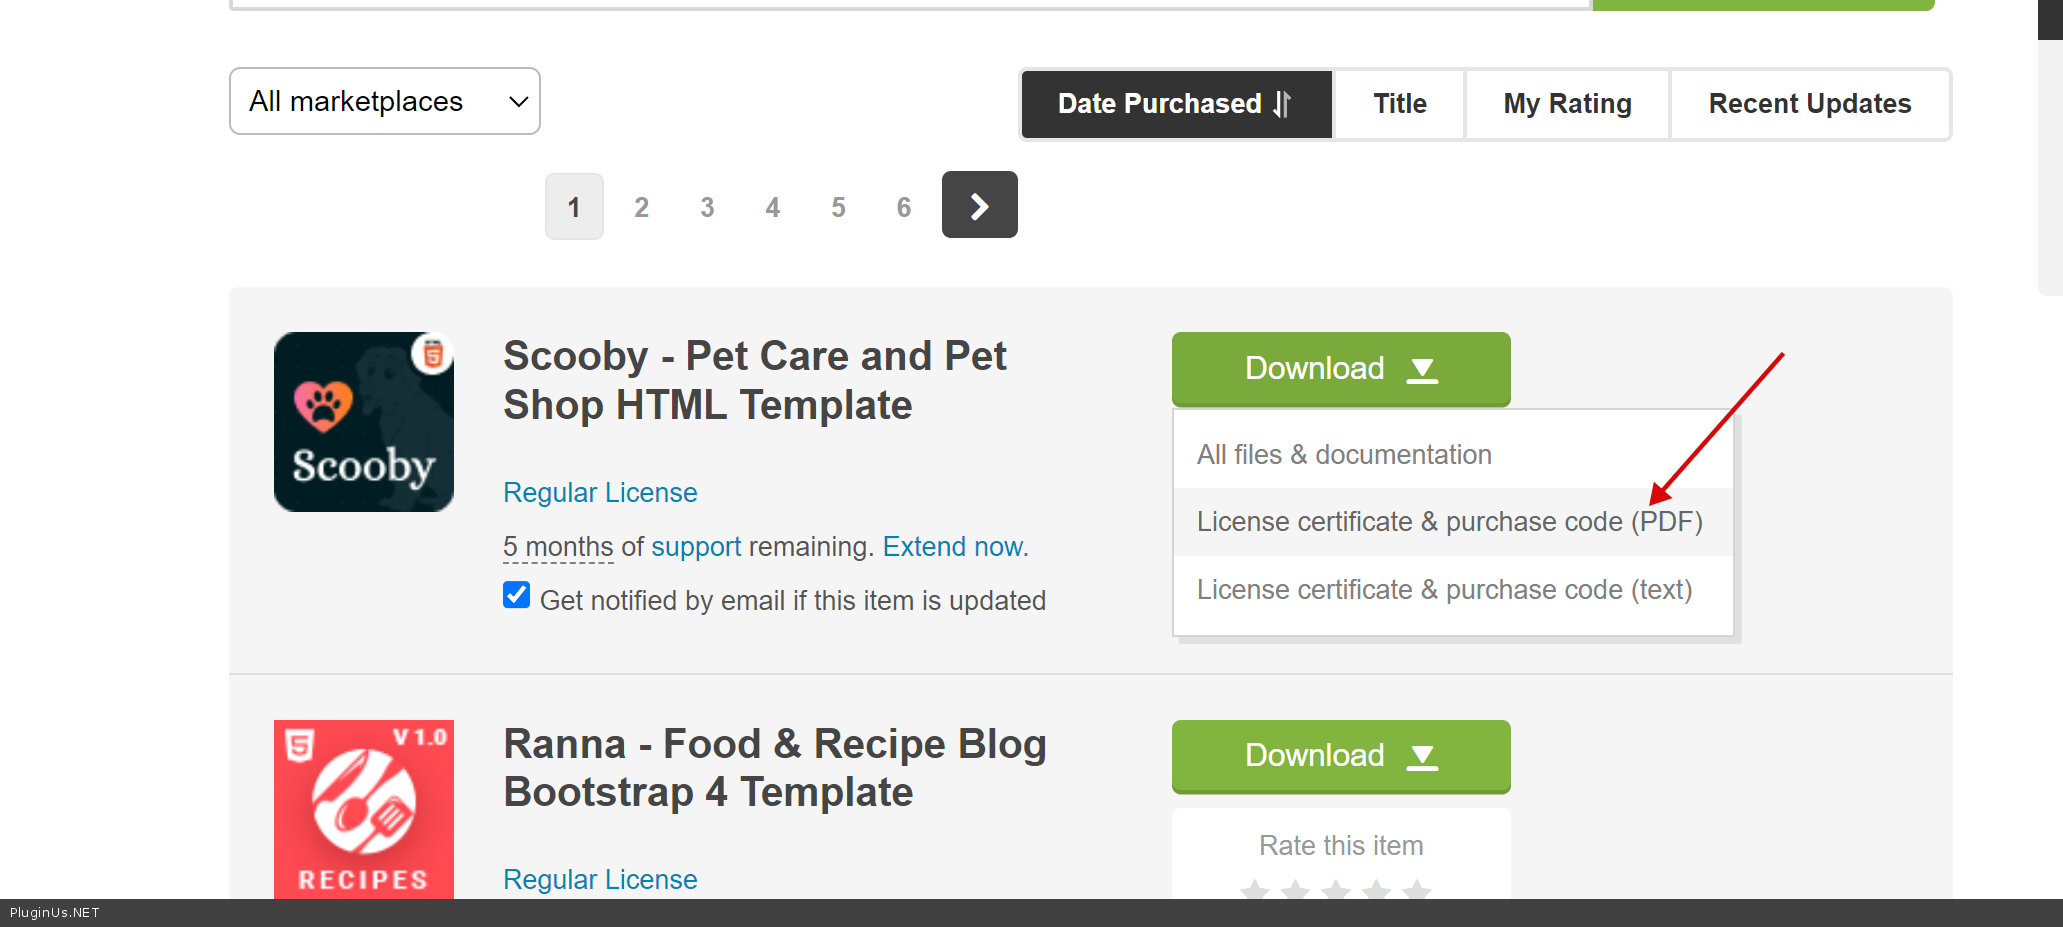Switch to Recent Updates sorting
2063x927 pixels.
click(1809, 104)
